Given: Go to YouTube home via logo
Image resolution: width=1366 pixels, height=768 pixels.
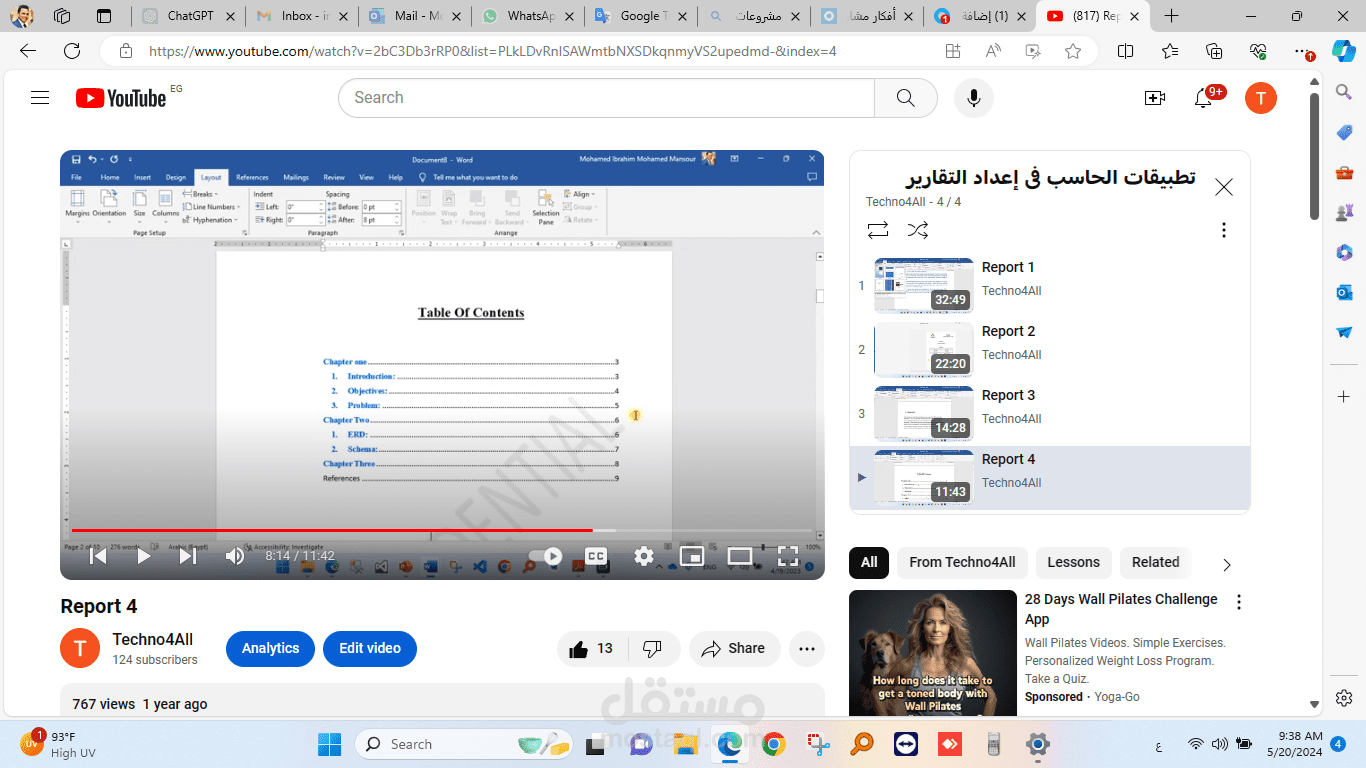Looking at the screenshot, I should coord(121,98).
